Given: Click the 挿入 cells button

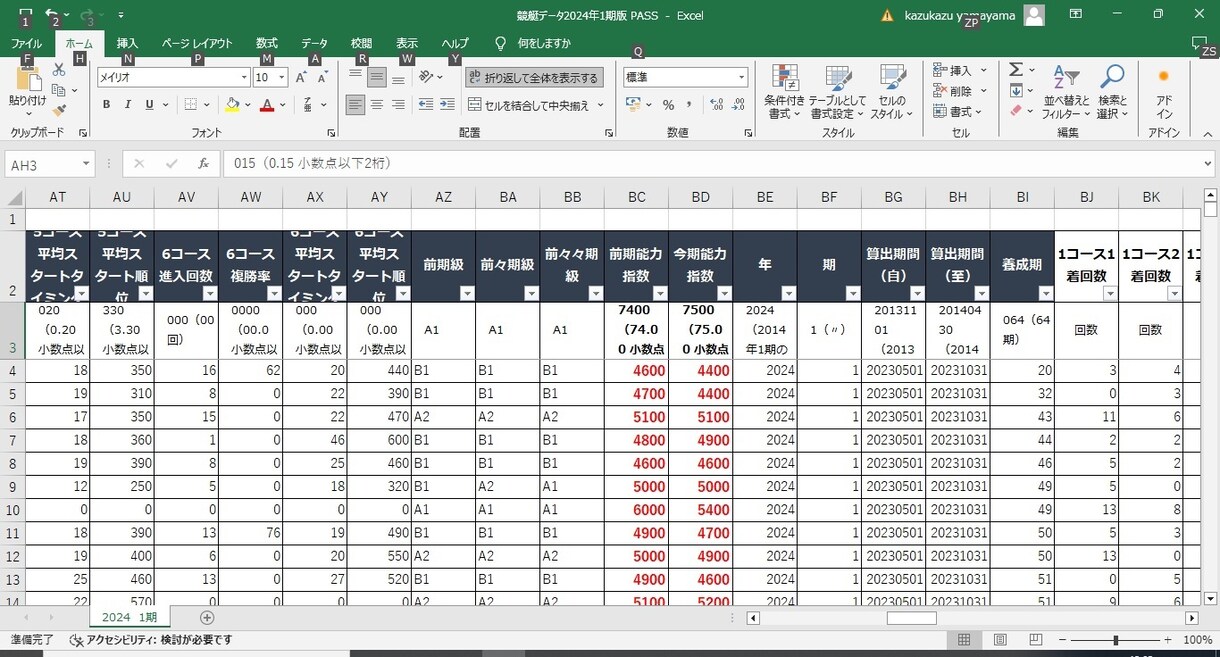Looking at the screenshot, I should pyautogui.click(x=959, y=70).
